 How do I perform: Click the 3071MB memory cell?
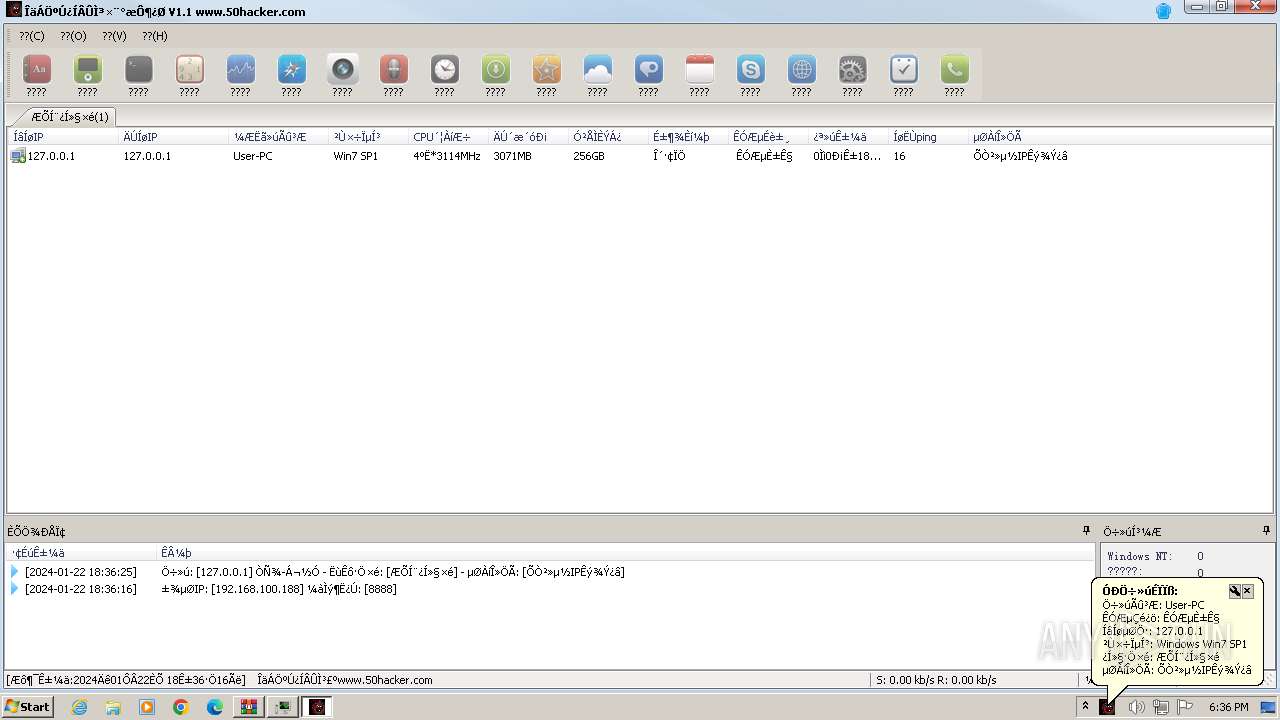pyautogui.click(x=513, y=156)
